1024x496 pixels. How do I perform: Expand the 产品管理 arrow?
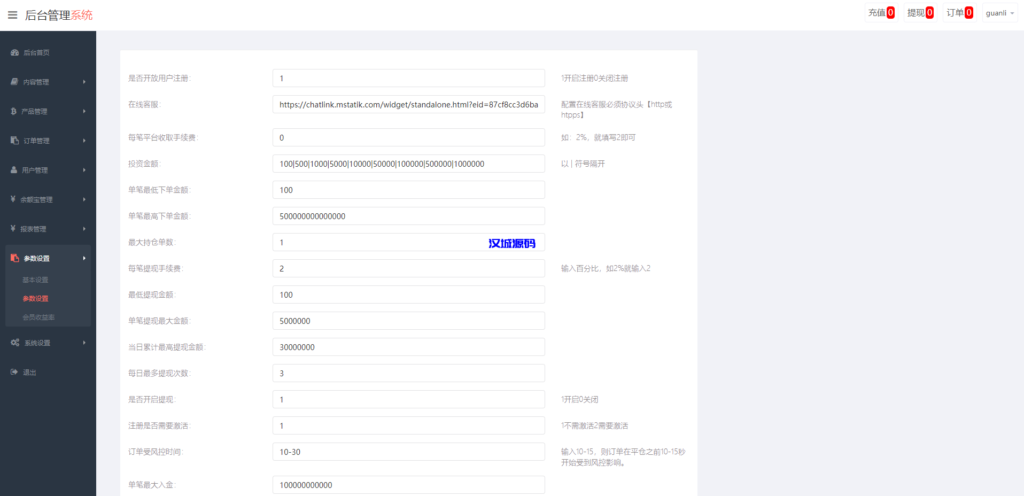(84, 112)
